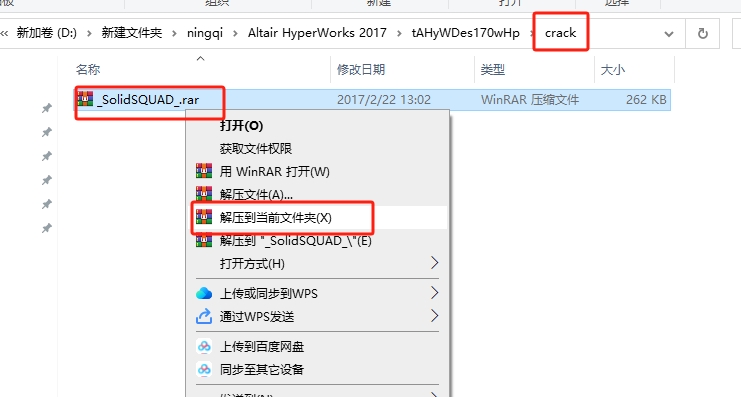Expand arrow next to 打开方式(H)
Viewport: 741px width, 397px height.
pyautogui.click(x=435, y=263)
